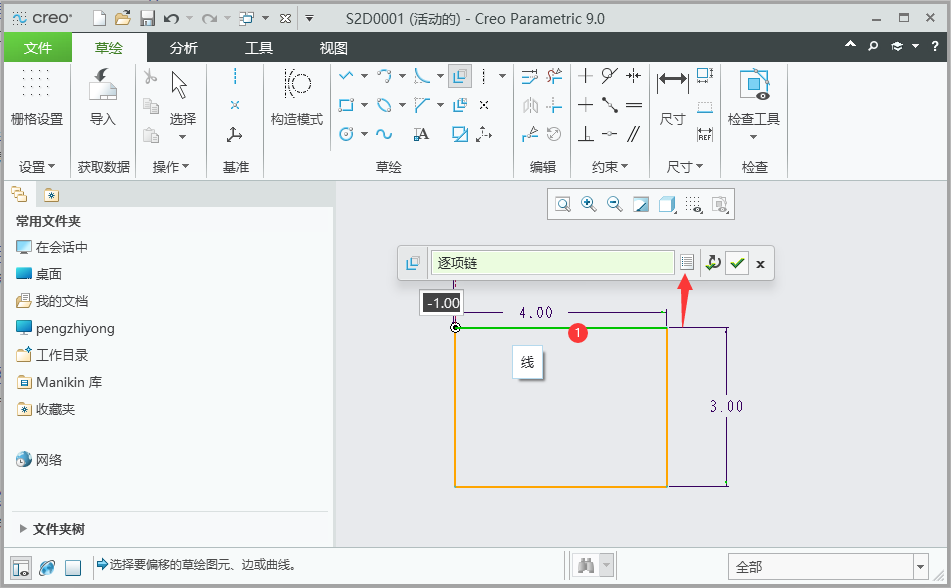The width and height of the screenshot is (951, 588).
Task: Click the Delete Segment trim tool
Action: tap(554, 76)
